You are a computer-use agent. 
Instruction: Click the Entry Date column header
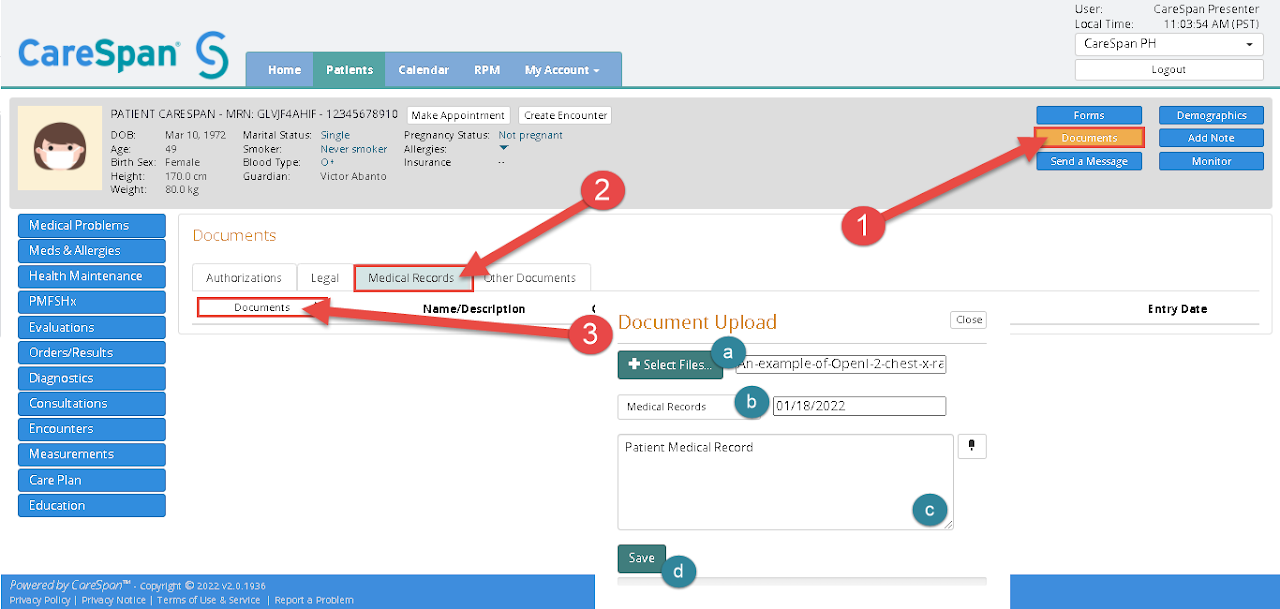coord(1177,309)
